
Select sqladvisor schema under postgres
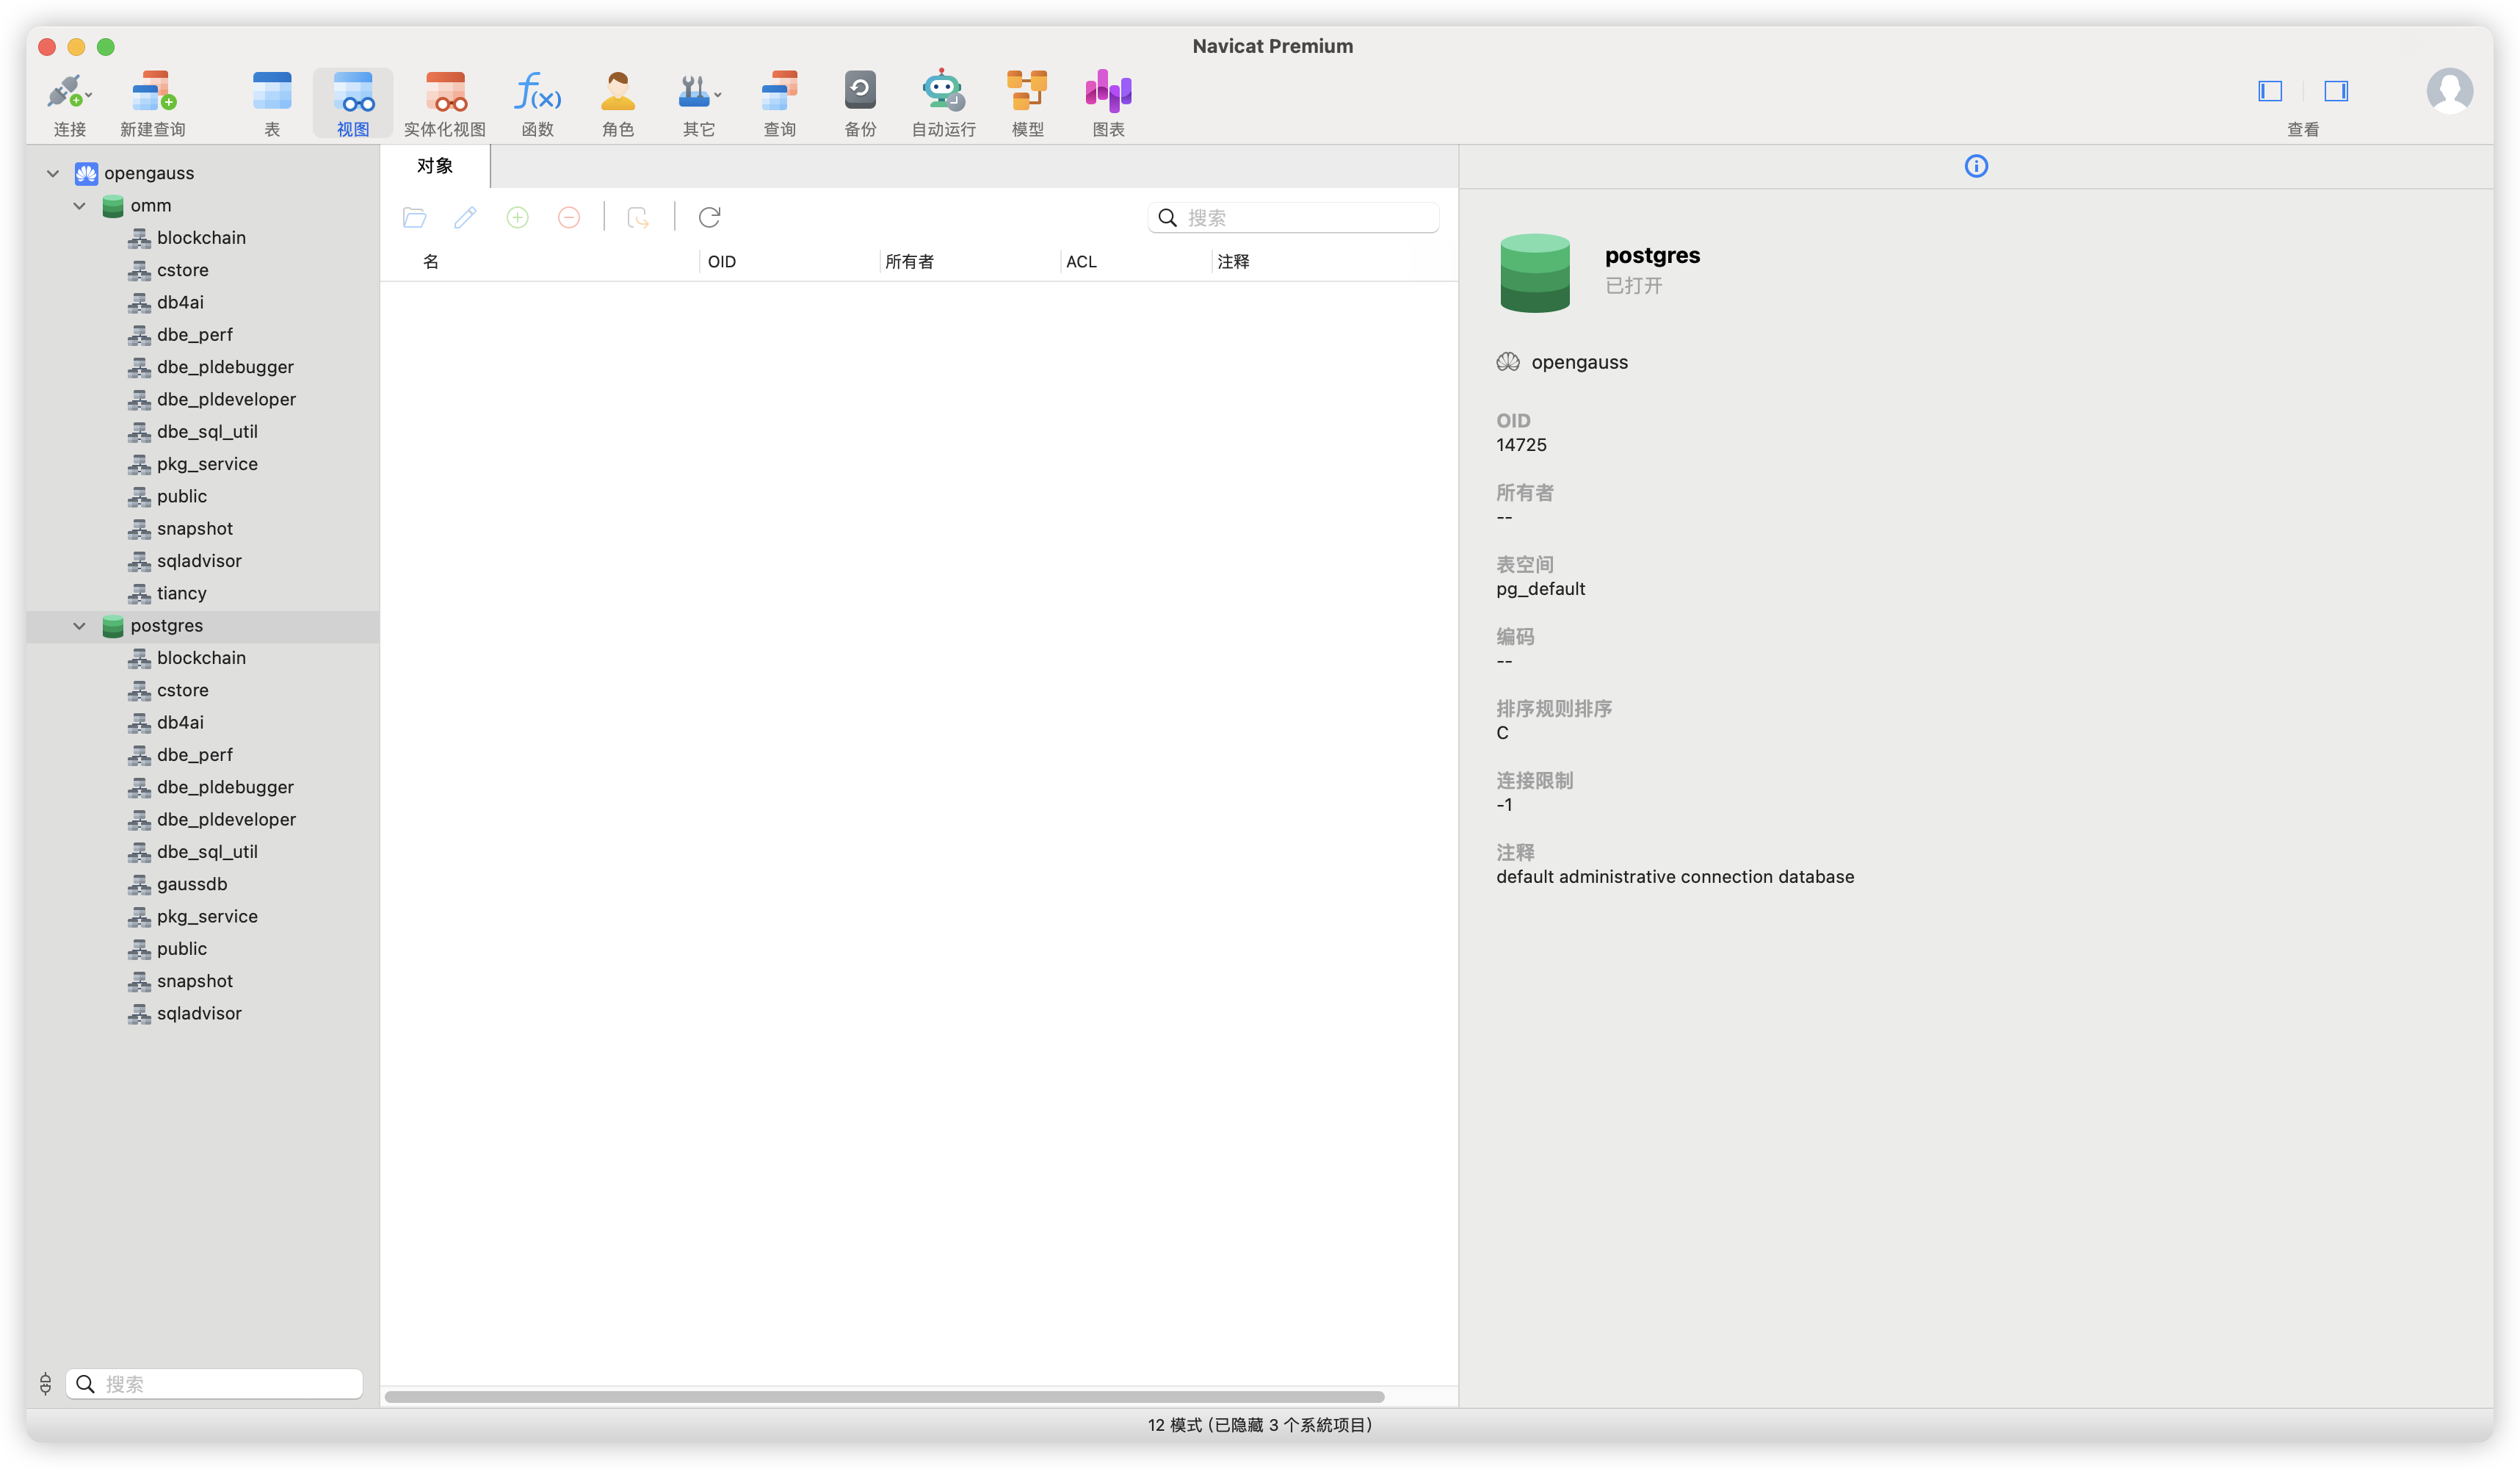pos(198,1013)
